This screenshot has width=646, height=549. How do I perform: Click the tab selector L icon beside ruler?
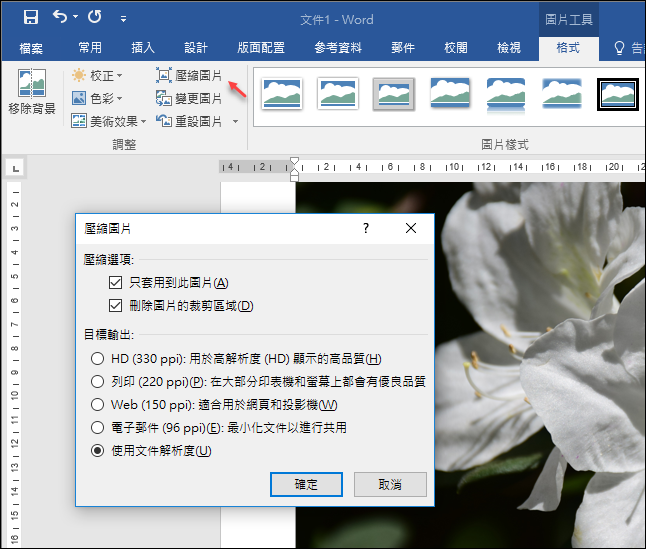pyautogui.click(x=16, y=168)
